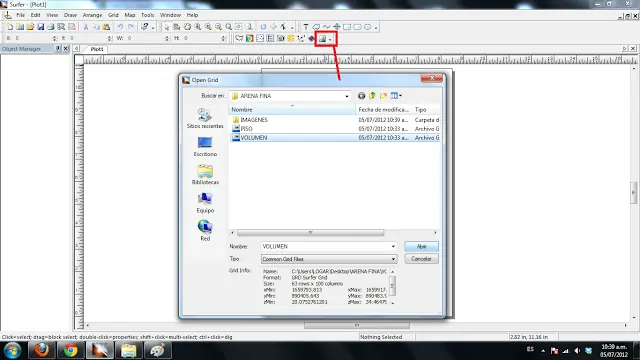Screen dimensions: 640x360
Task: Click the Up One Level folder icon
Action: (x=372, y=96)
